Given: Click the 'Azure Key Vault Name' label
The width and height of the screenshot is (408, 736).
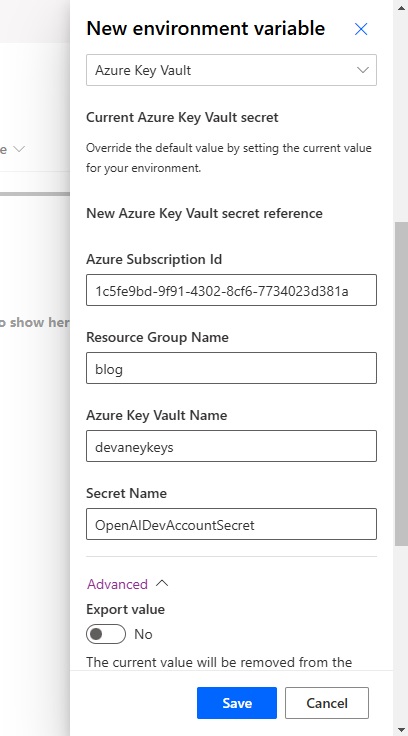Looking at the screenshot, I should coord(157,415).
